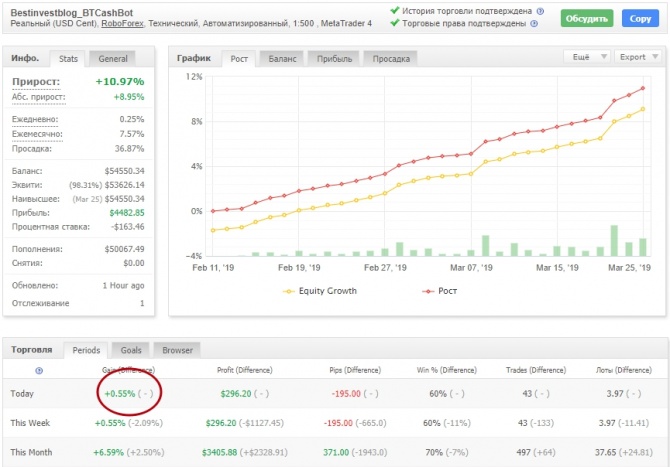
Task: Click the Today row label
Action: pyautogui.click(x=22, y=394)
